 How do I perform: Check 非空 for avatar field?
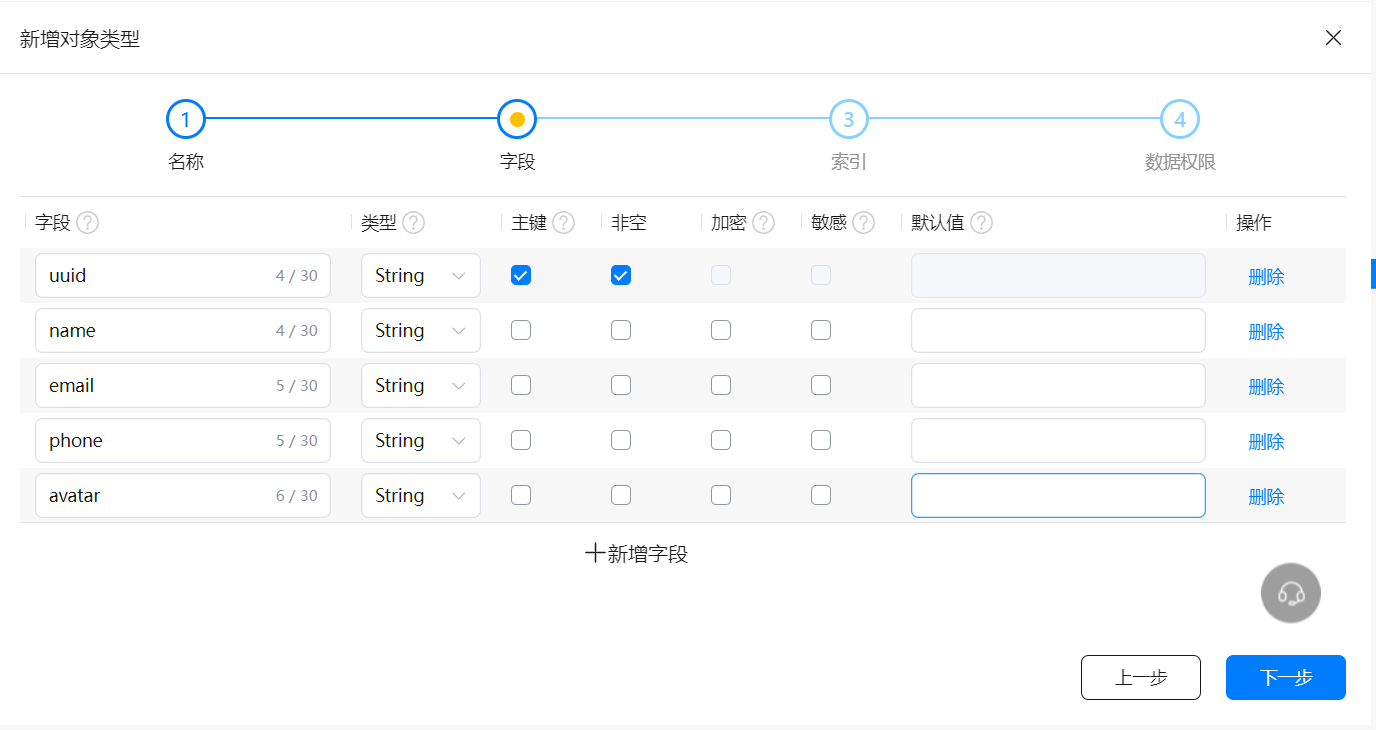(x=621, y=495)
